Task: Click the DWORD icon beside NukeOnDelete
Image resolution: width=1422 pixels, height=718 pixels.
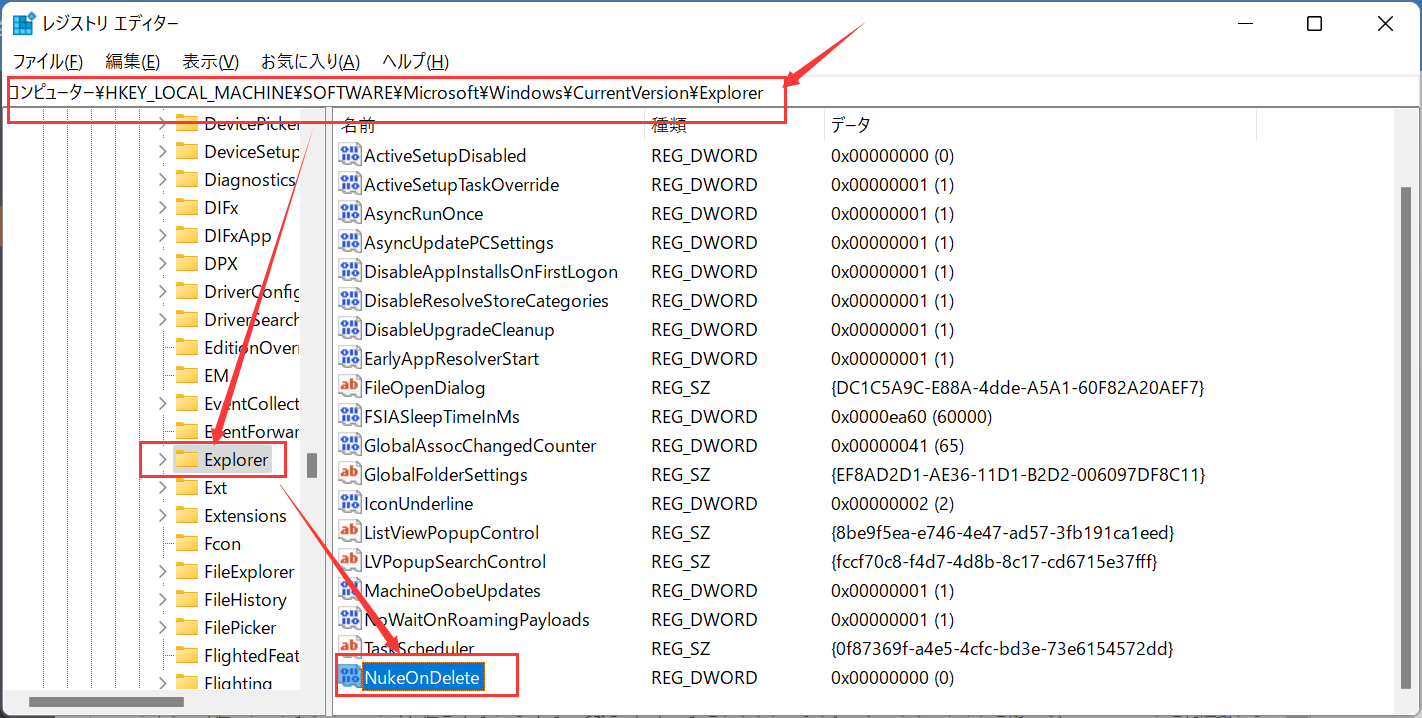Action: [349, 677]
